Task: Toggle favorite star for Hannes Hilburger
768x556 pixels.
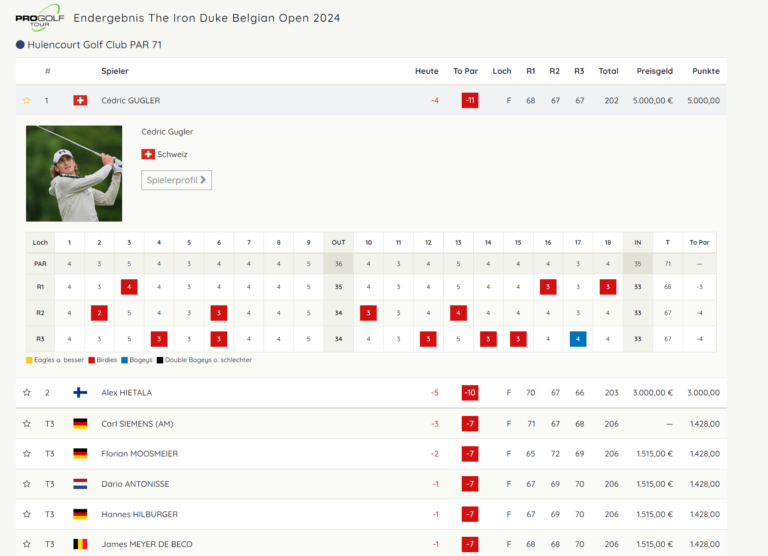Action: pyautogui.click(x=27, y=514)
